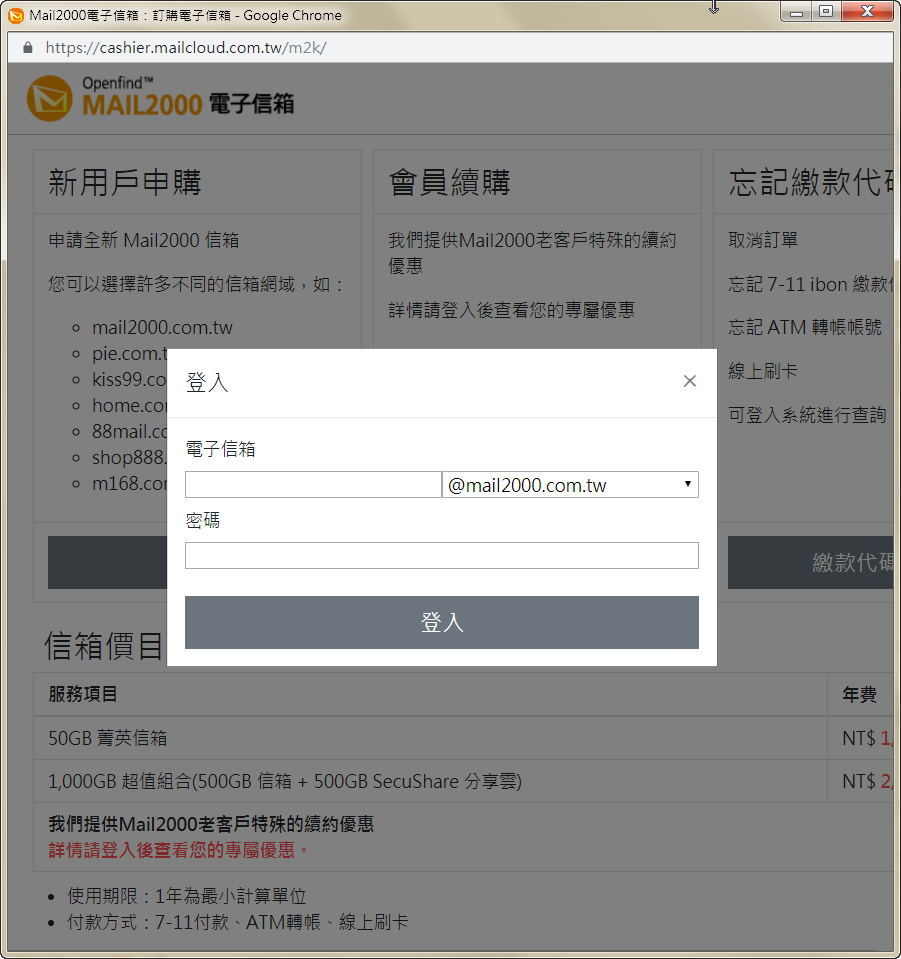Image resolution: width=901 pixels, height=959 pixels.
Task: Click 申請全新 Mail2000 信箱 text
Action: [x=144, y=240]
